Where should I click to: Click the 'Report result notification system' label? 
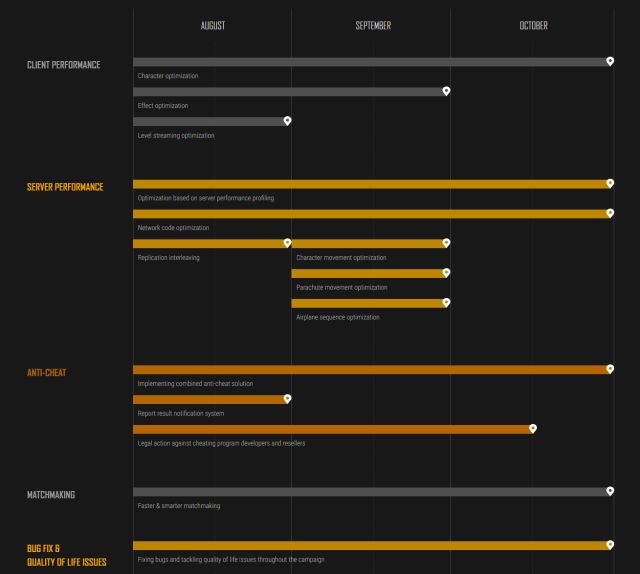[x=181, y=414]
